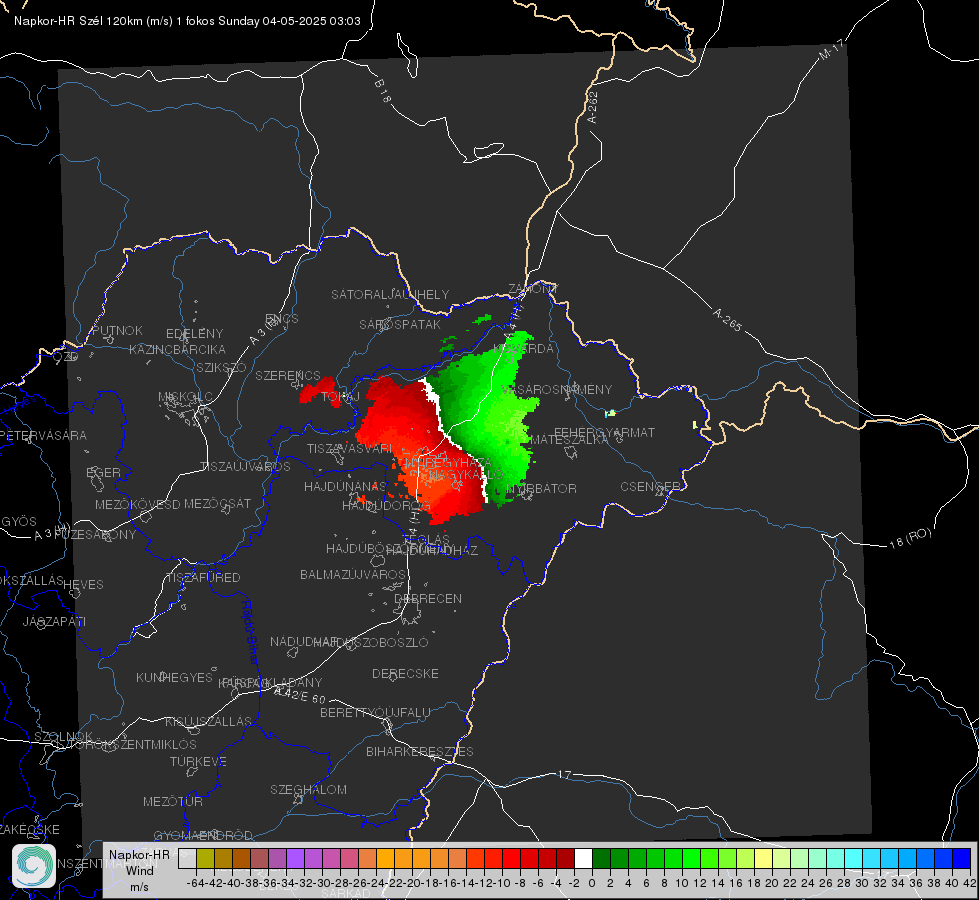Click the small red echo near TOKAJ
The width and height of the screenshot is (979, 900).
coord(321,391)
